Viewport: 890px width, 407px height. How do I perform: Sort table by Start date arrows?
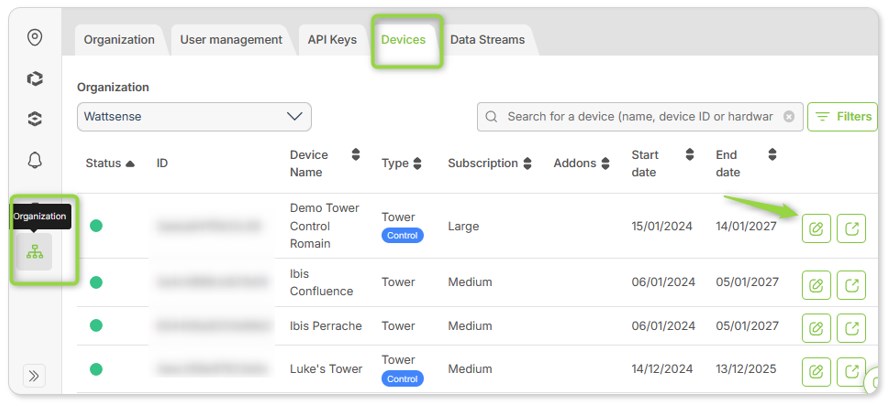[690, 154]
